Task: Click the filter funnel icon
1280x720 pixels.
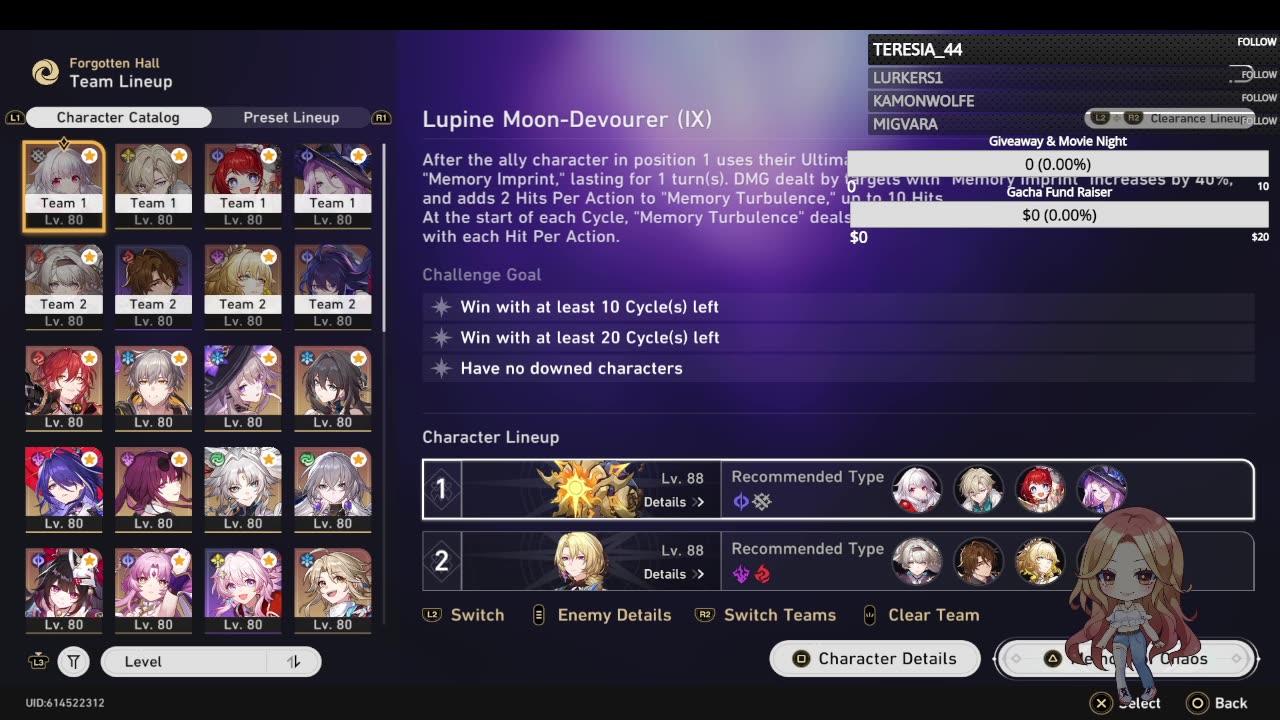Action: pyautogui.click(x=73, y=661)
